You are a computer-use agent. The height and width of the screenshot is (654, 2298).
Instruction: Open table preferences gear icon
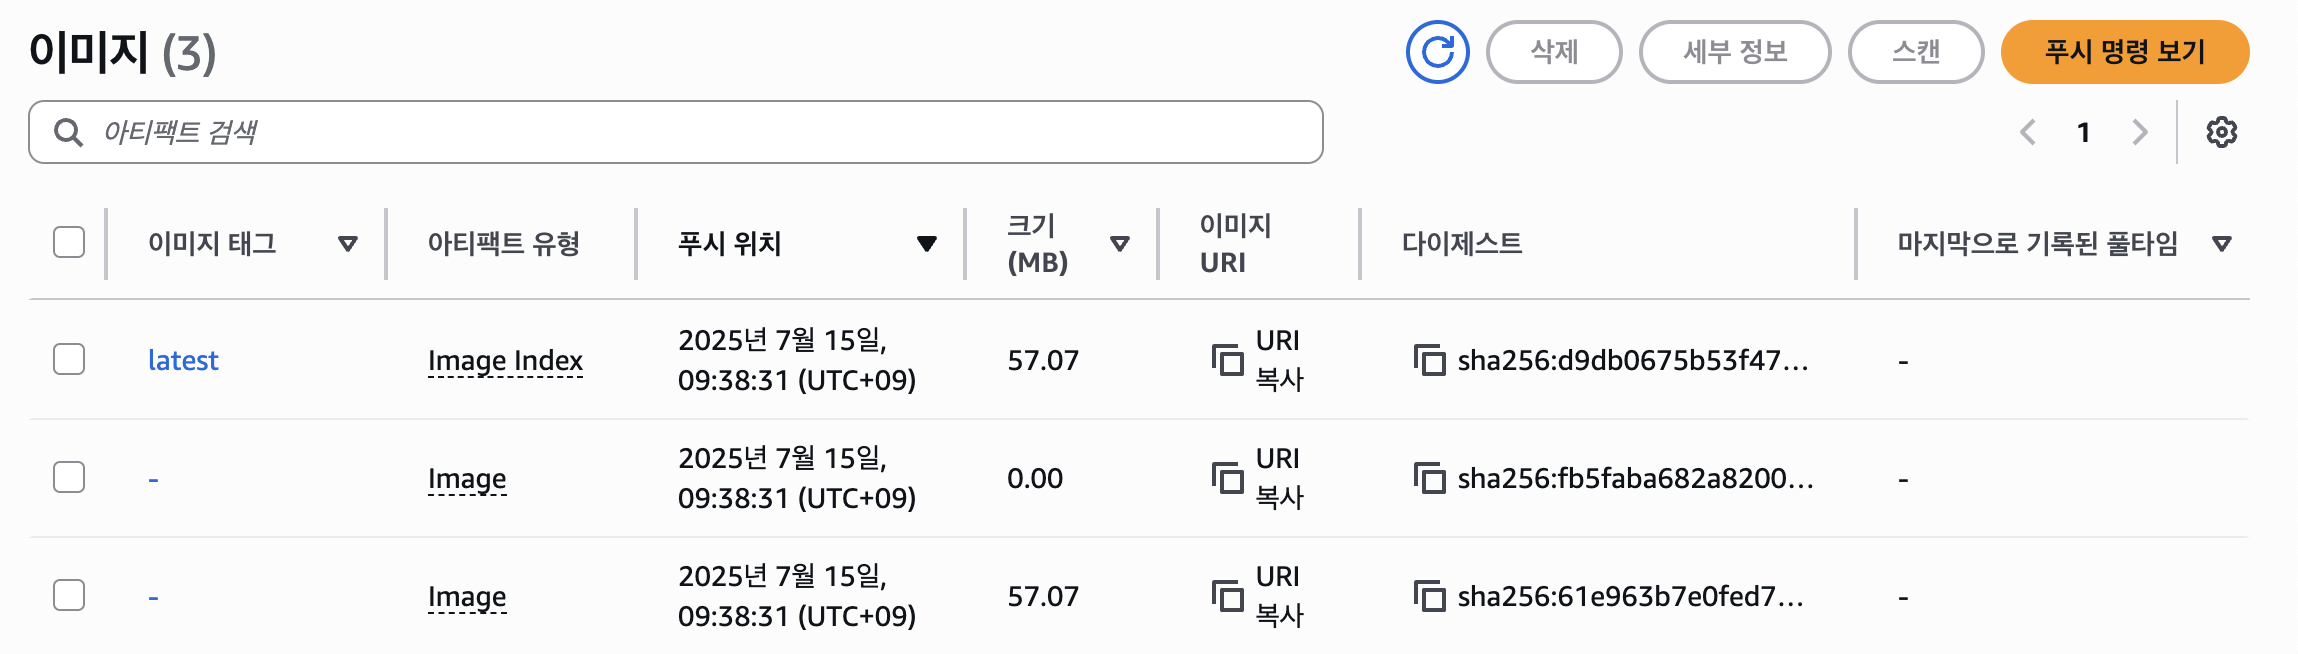pyautogui.click(x=2221, y=132)
